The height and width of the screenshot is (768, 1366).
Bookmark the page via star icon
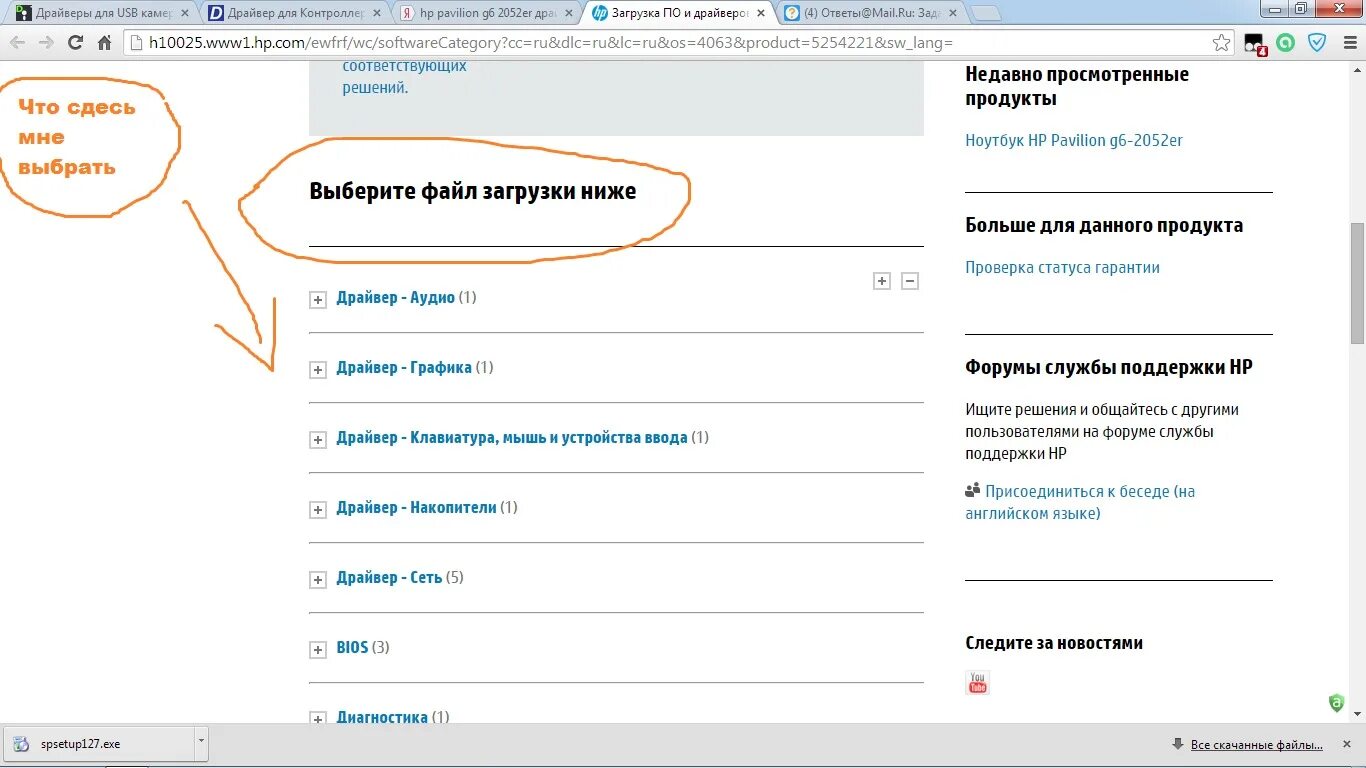[x=1221, y=43]
